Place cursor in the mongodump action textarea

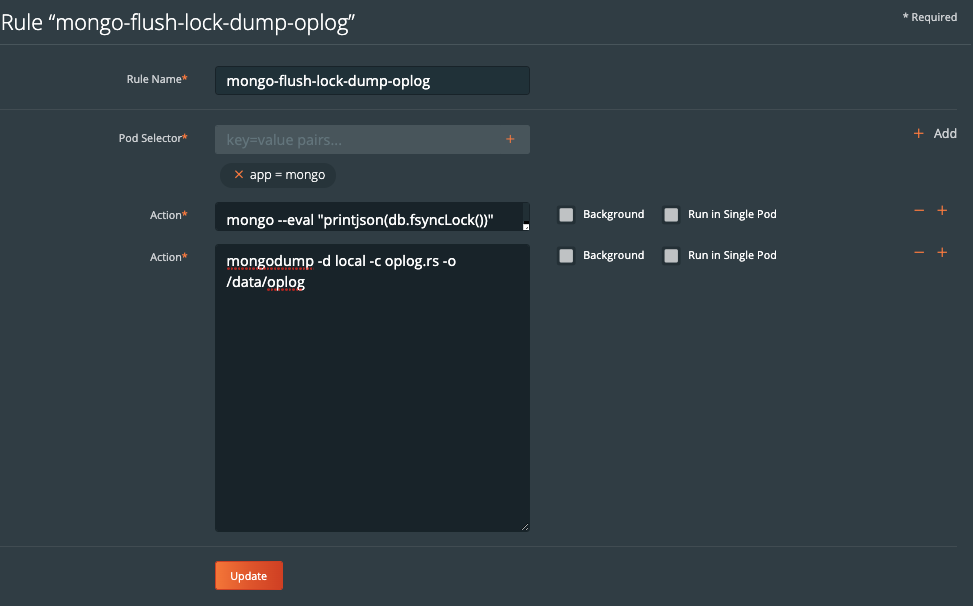click(x=372, y=400)
